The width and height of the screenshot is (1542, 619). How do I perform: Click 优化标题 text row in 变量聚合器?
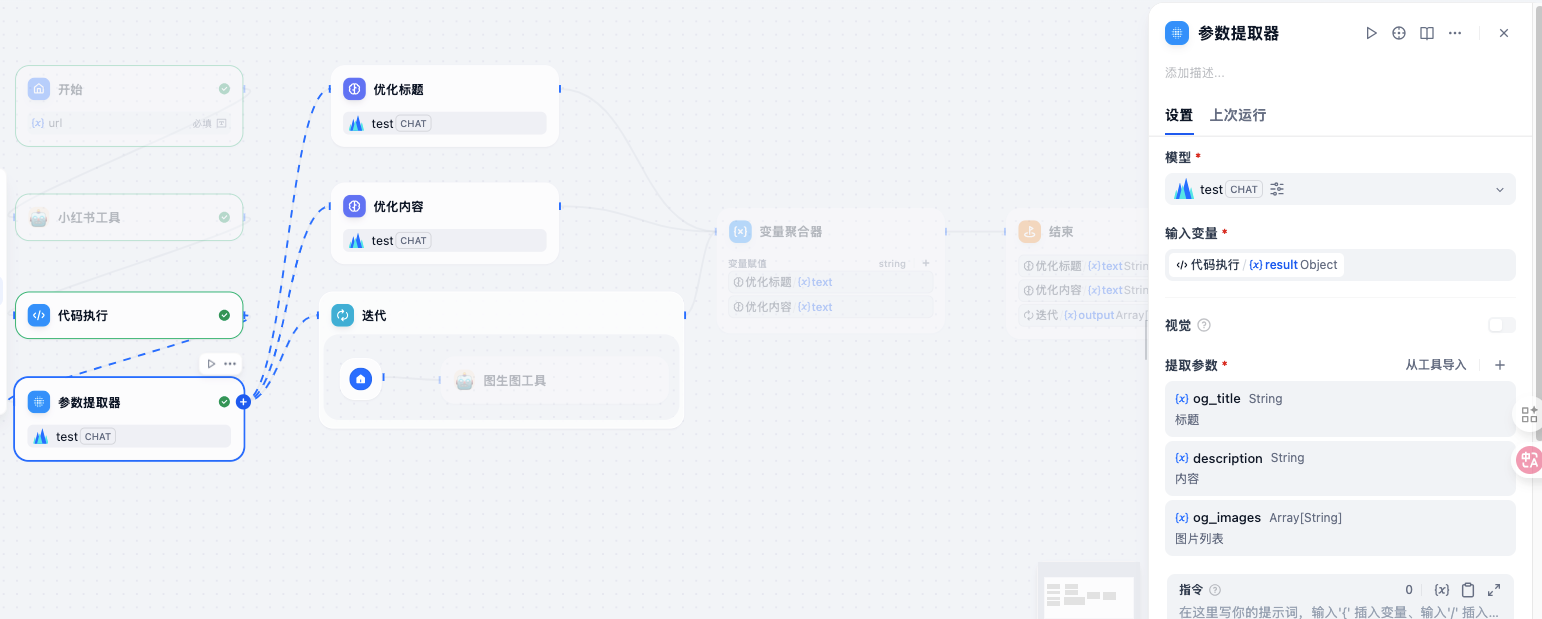click(831, 282)
